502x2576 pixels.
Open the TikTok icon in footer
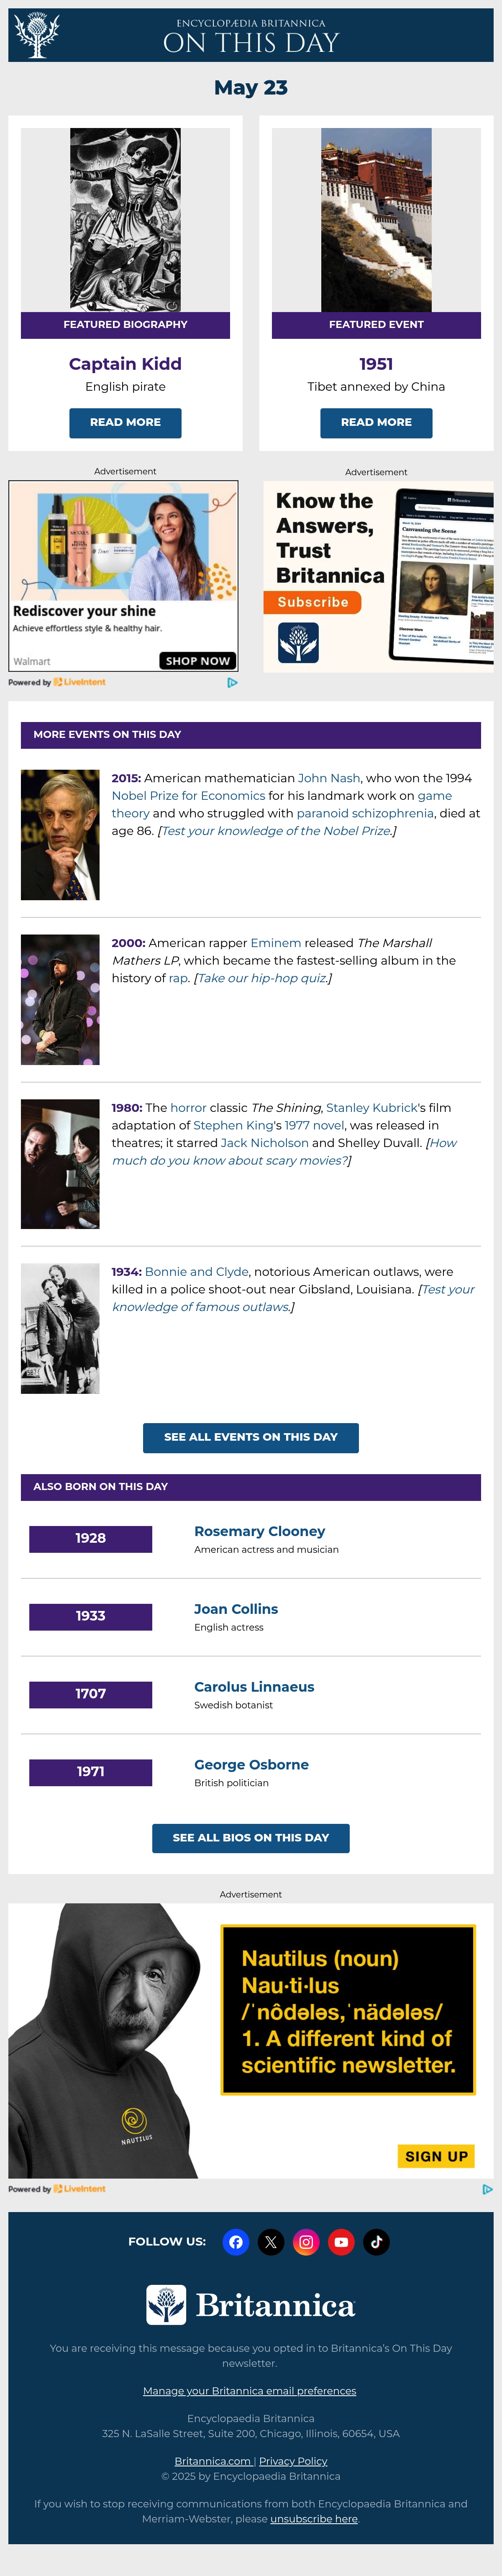pos(376,2241)
